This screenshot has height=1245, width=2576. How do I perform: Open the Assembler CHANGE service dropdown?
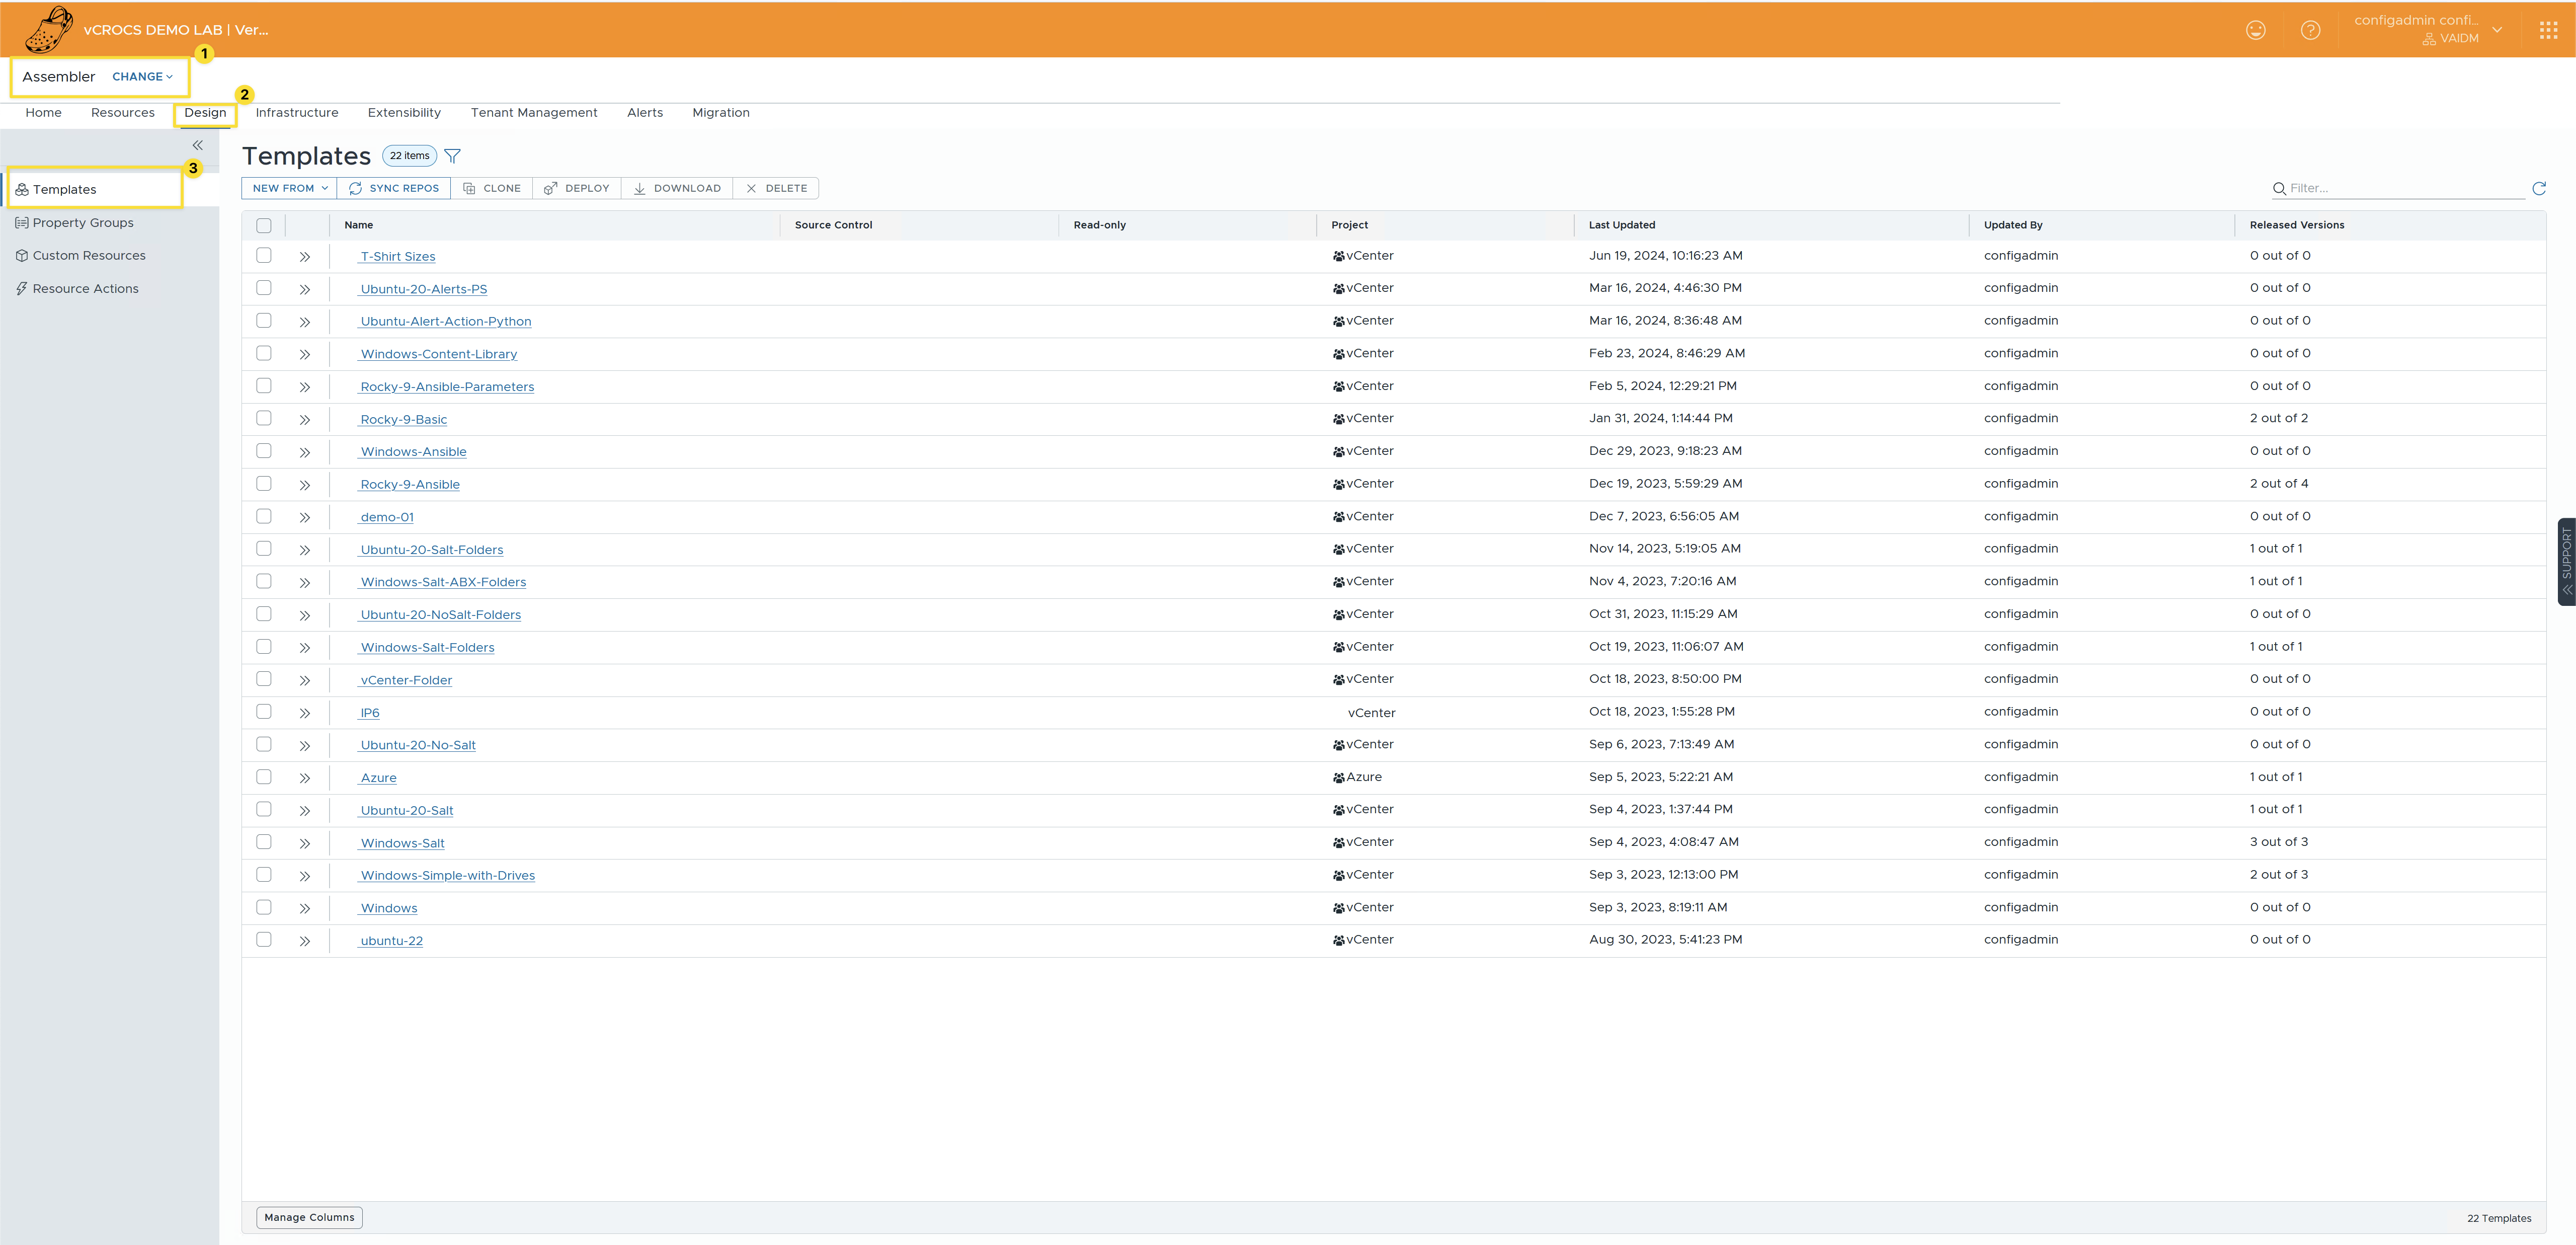coord(142,77)
